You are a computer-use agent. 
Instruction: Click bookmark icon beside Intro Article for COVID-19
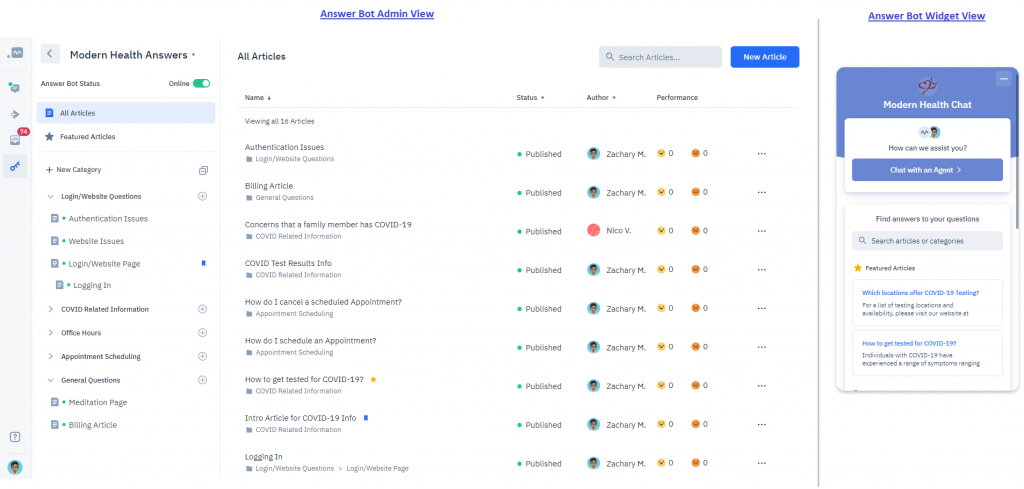(x=366, y=418)
